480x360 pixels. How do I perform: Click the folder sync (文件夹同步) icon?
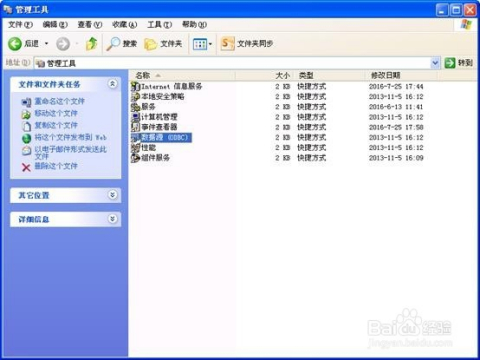(x=228, y=44)
